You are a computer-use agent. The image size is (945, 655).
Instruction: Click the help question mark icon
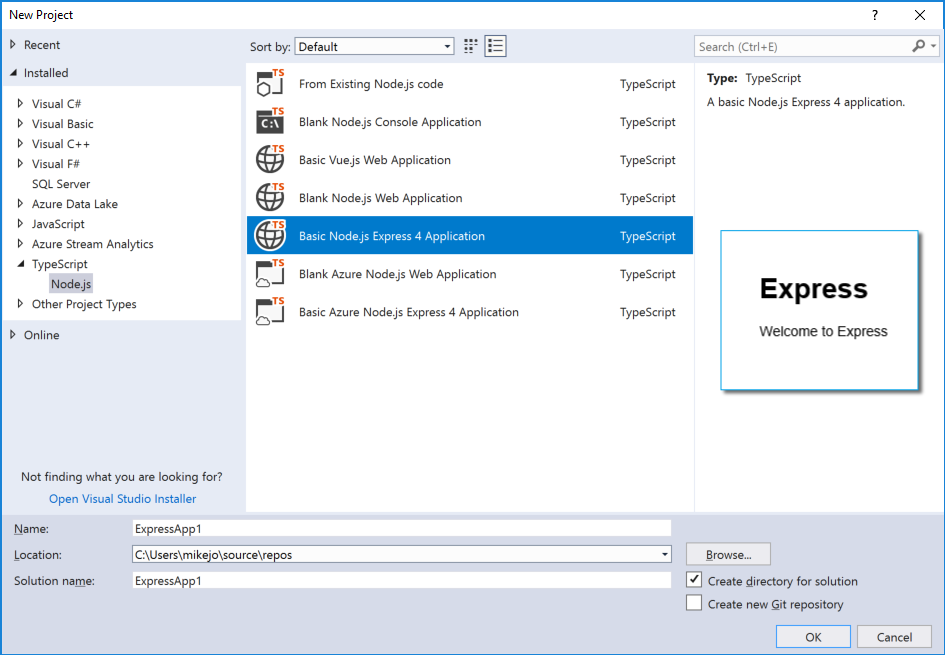tap(873, 15)
